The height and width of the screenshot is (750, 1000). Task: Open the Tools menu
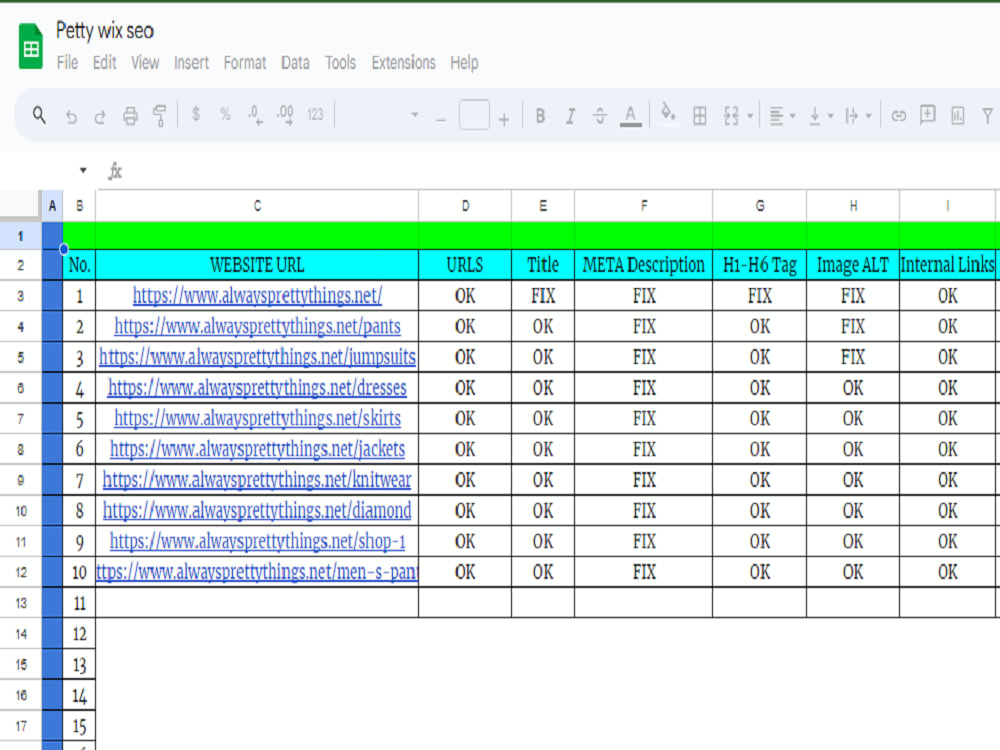[340, 62]
